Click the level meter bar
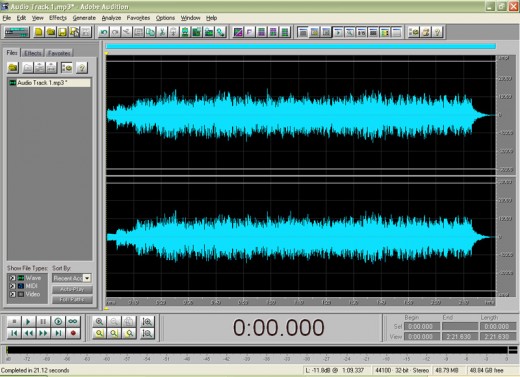The width and height of the screenshot is (520, 377). (257, 350)
